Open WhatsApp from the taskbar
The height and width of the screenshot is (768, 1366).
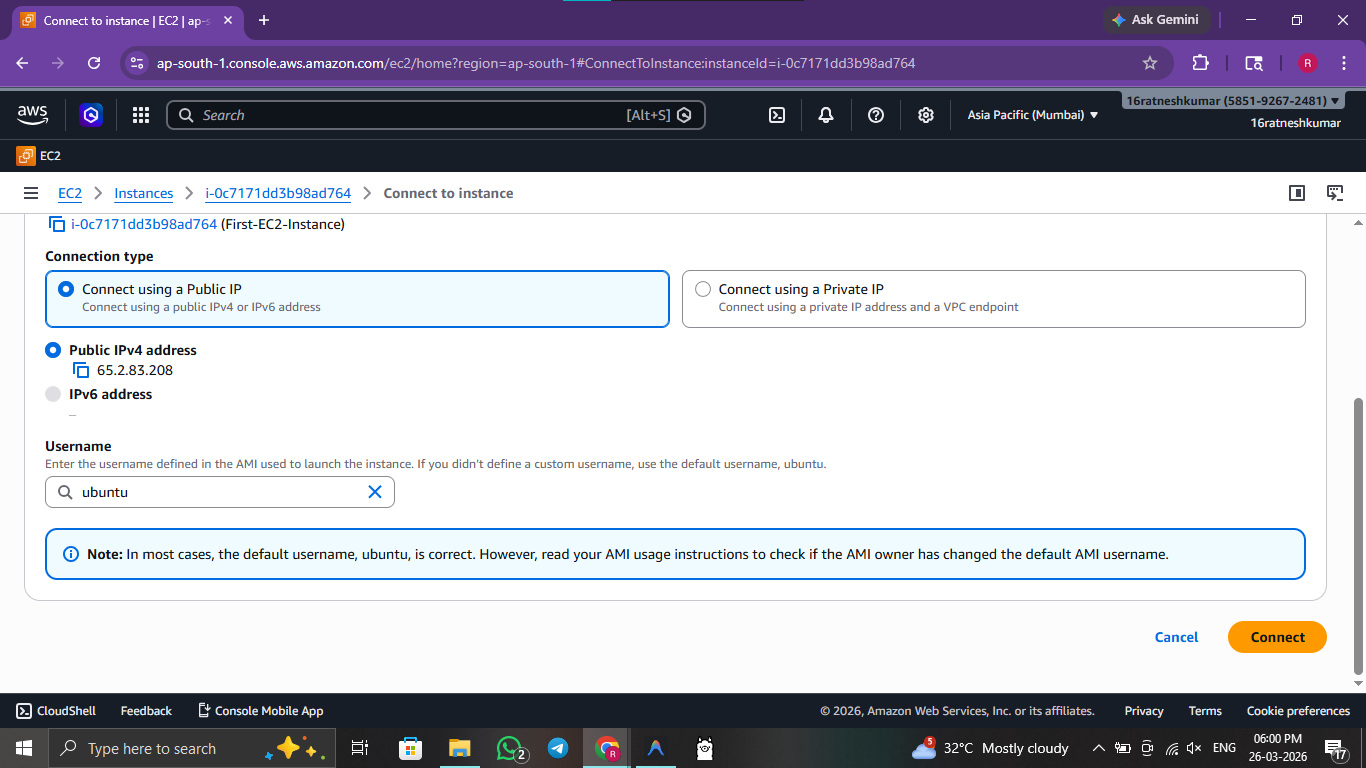point(512,748)
